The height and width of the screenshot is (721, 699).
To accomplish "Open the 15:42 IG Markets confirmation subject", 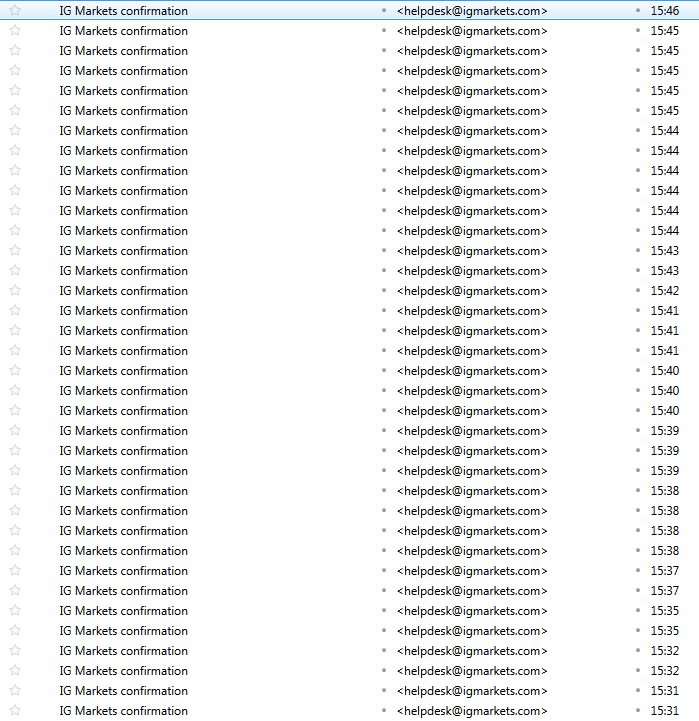I will (123, 291).
